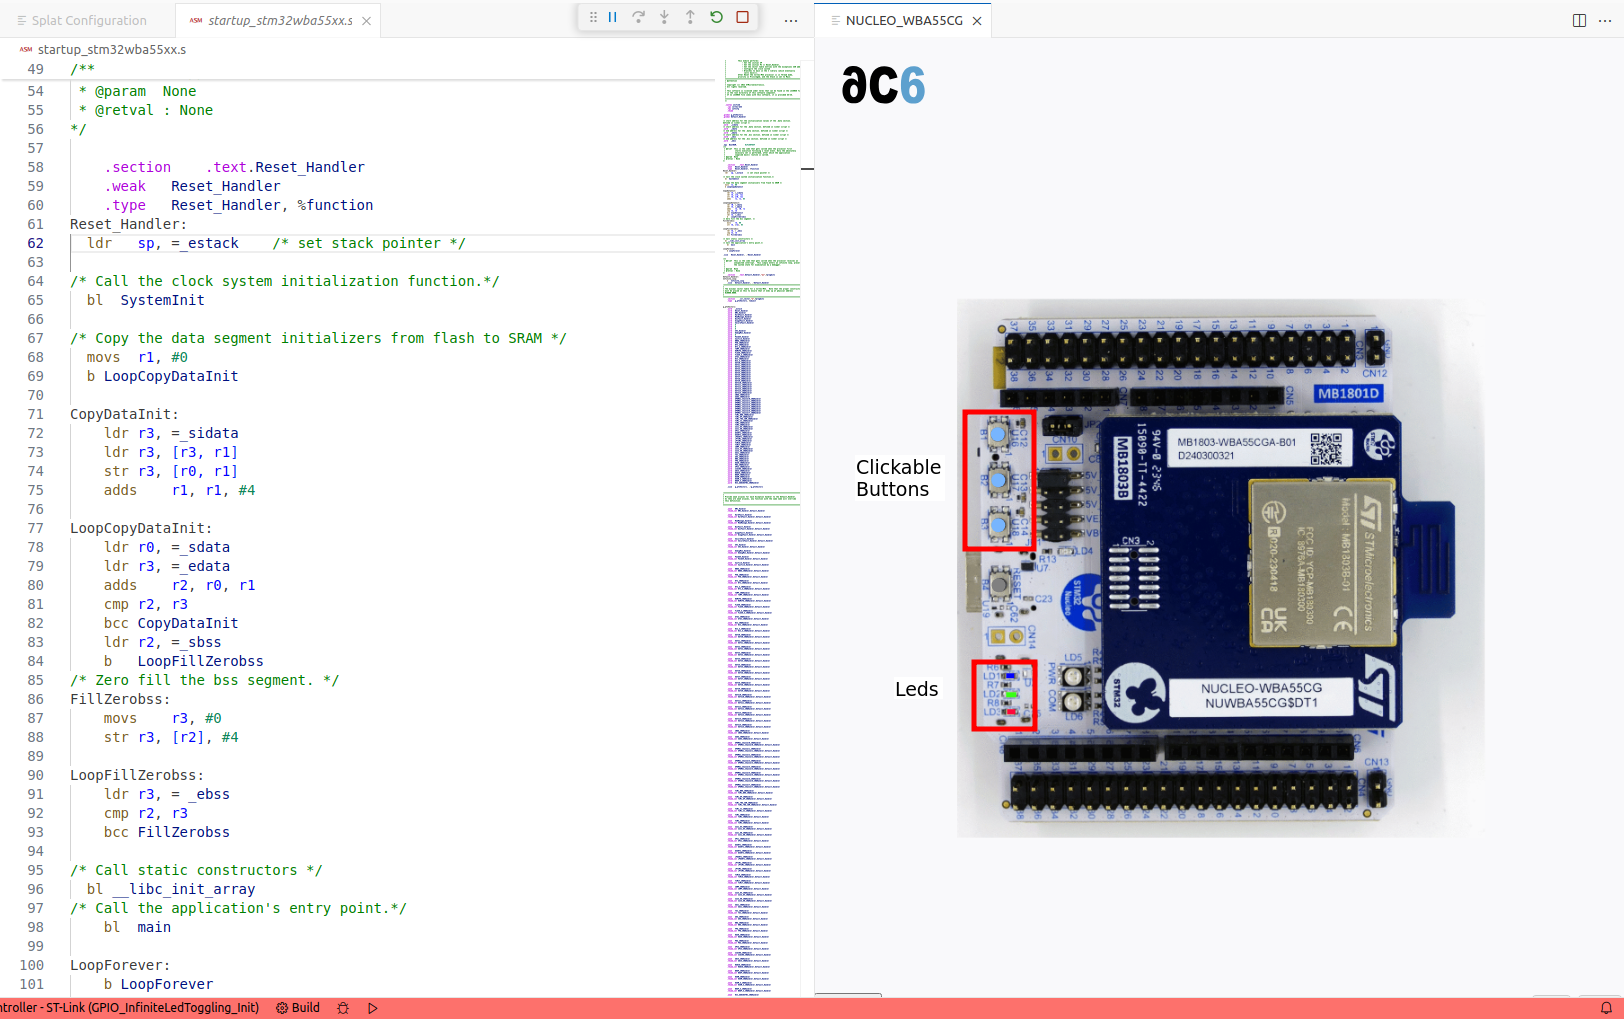The width and height of the screenshot is (1624, 1019).
Task: Select the startup_stm32wba55xx.s editor tab
Action: pyautogui.click(x=280, y=20)
